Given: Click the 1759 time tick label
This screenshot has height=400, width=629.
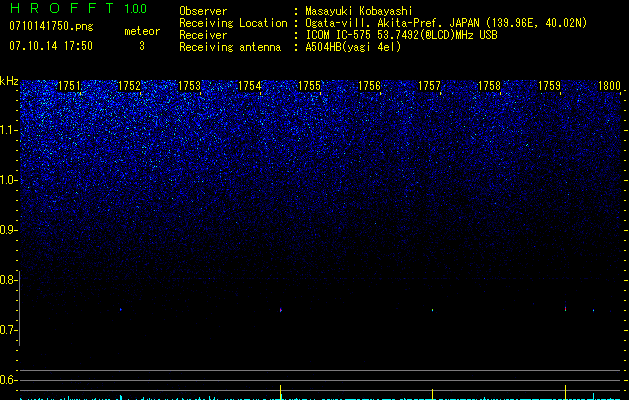Looking at the screenshot, I should [549, 86].
